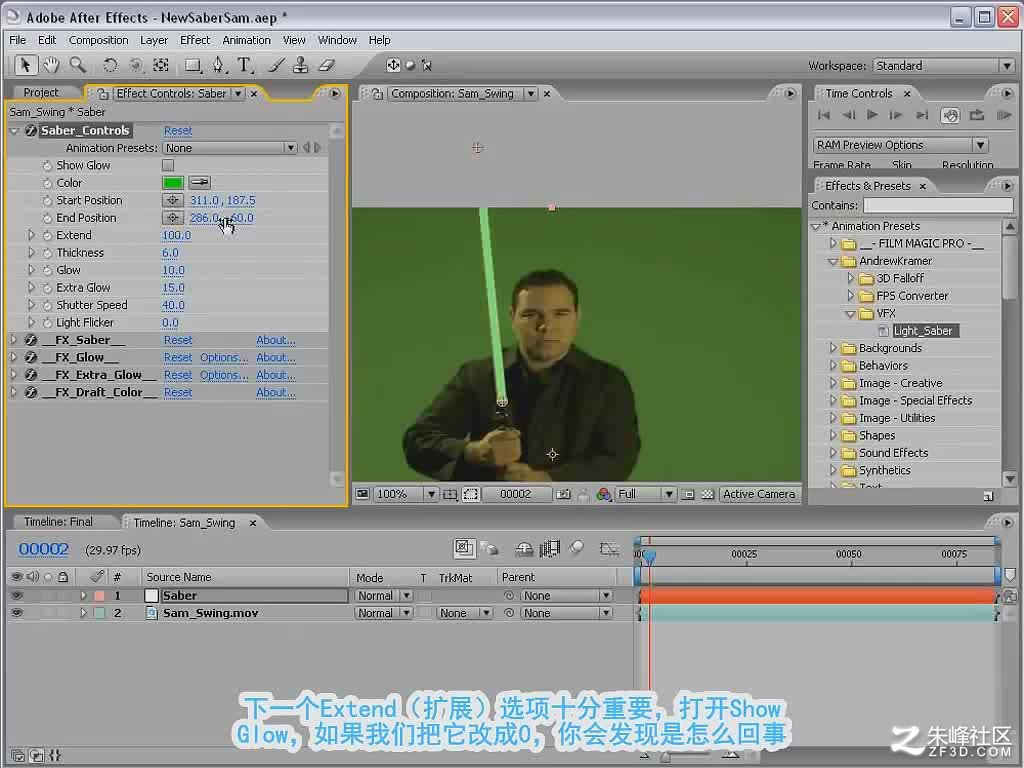Select the Hand tool
This screenshot has height=768, width=1024.
[51, 65]
